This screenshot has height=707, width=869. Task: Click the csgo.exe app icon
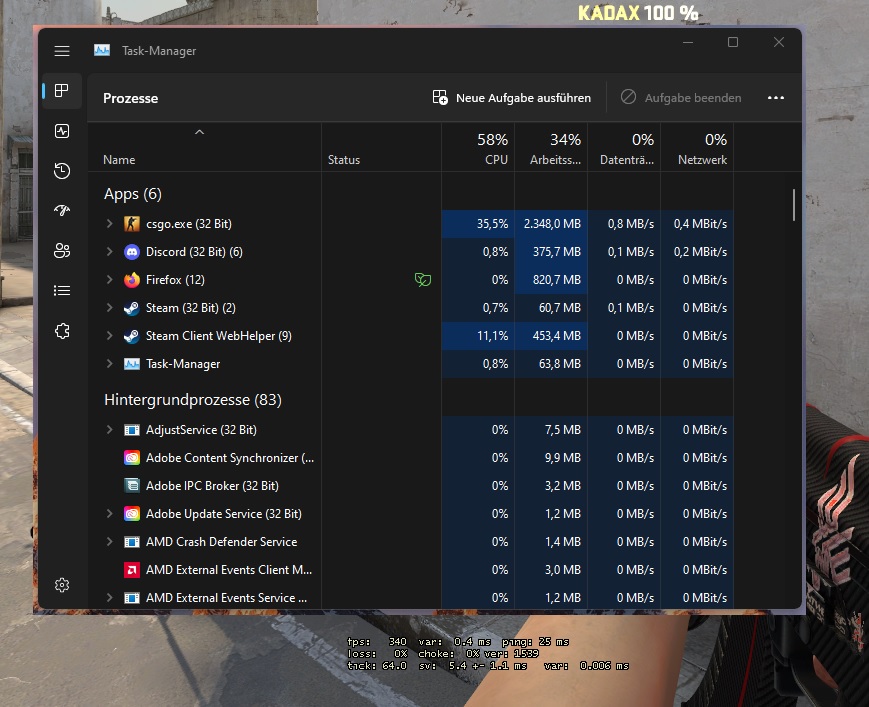[132, 224]
